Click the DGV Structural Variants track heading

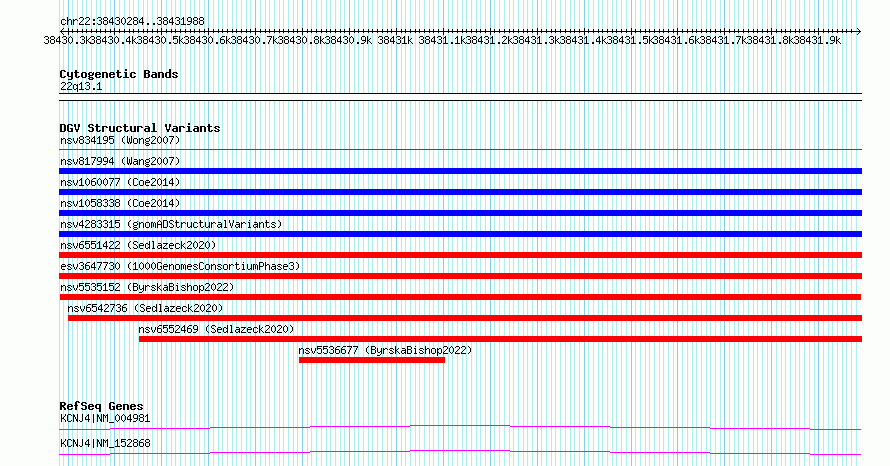pyautogui.click(x=140, y=128)
